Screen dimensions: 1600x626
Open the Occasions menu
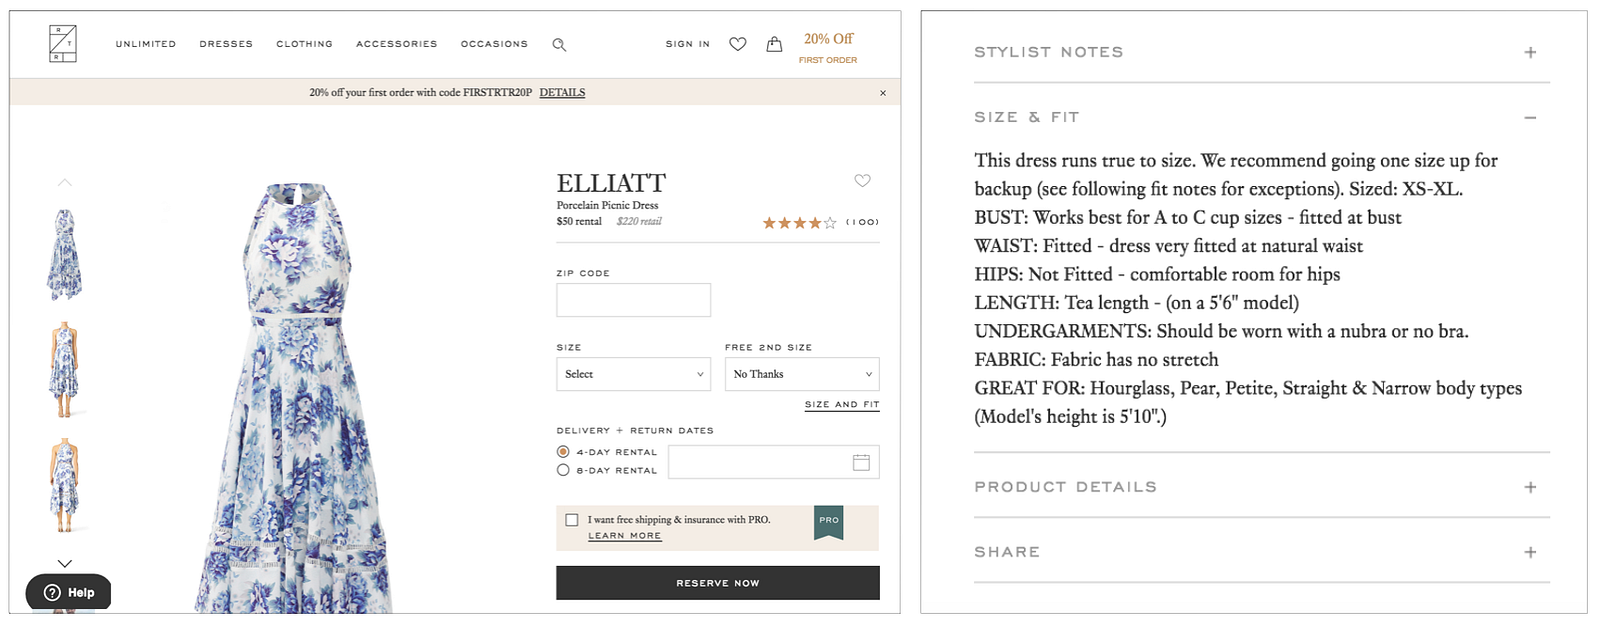(x=494, y=44)
